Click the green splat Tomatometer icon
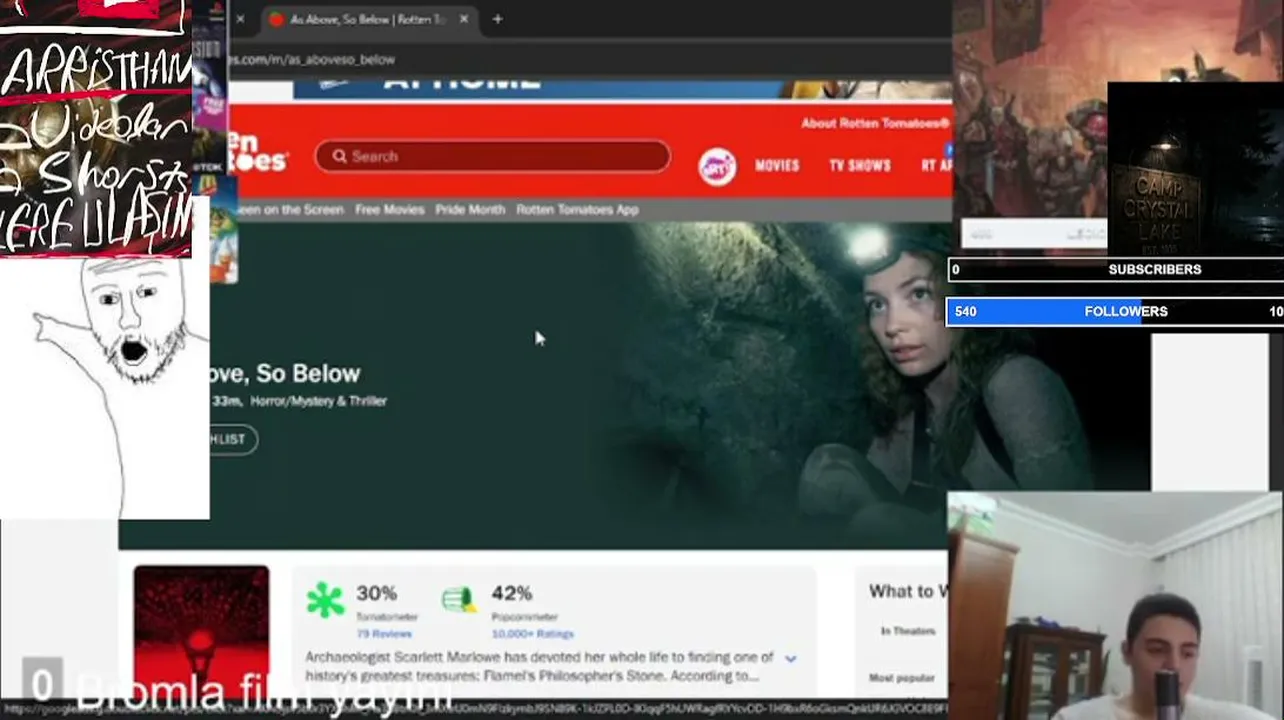 pos(324,600)
